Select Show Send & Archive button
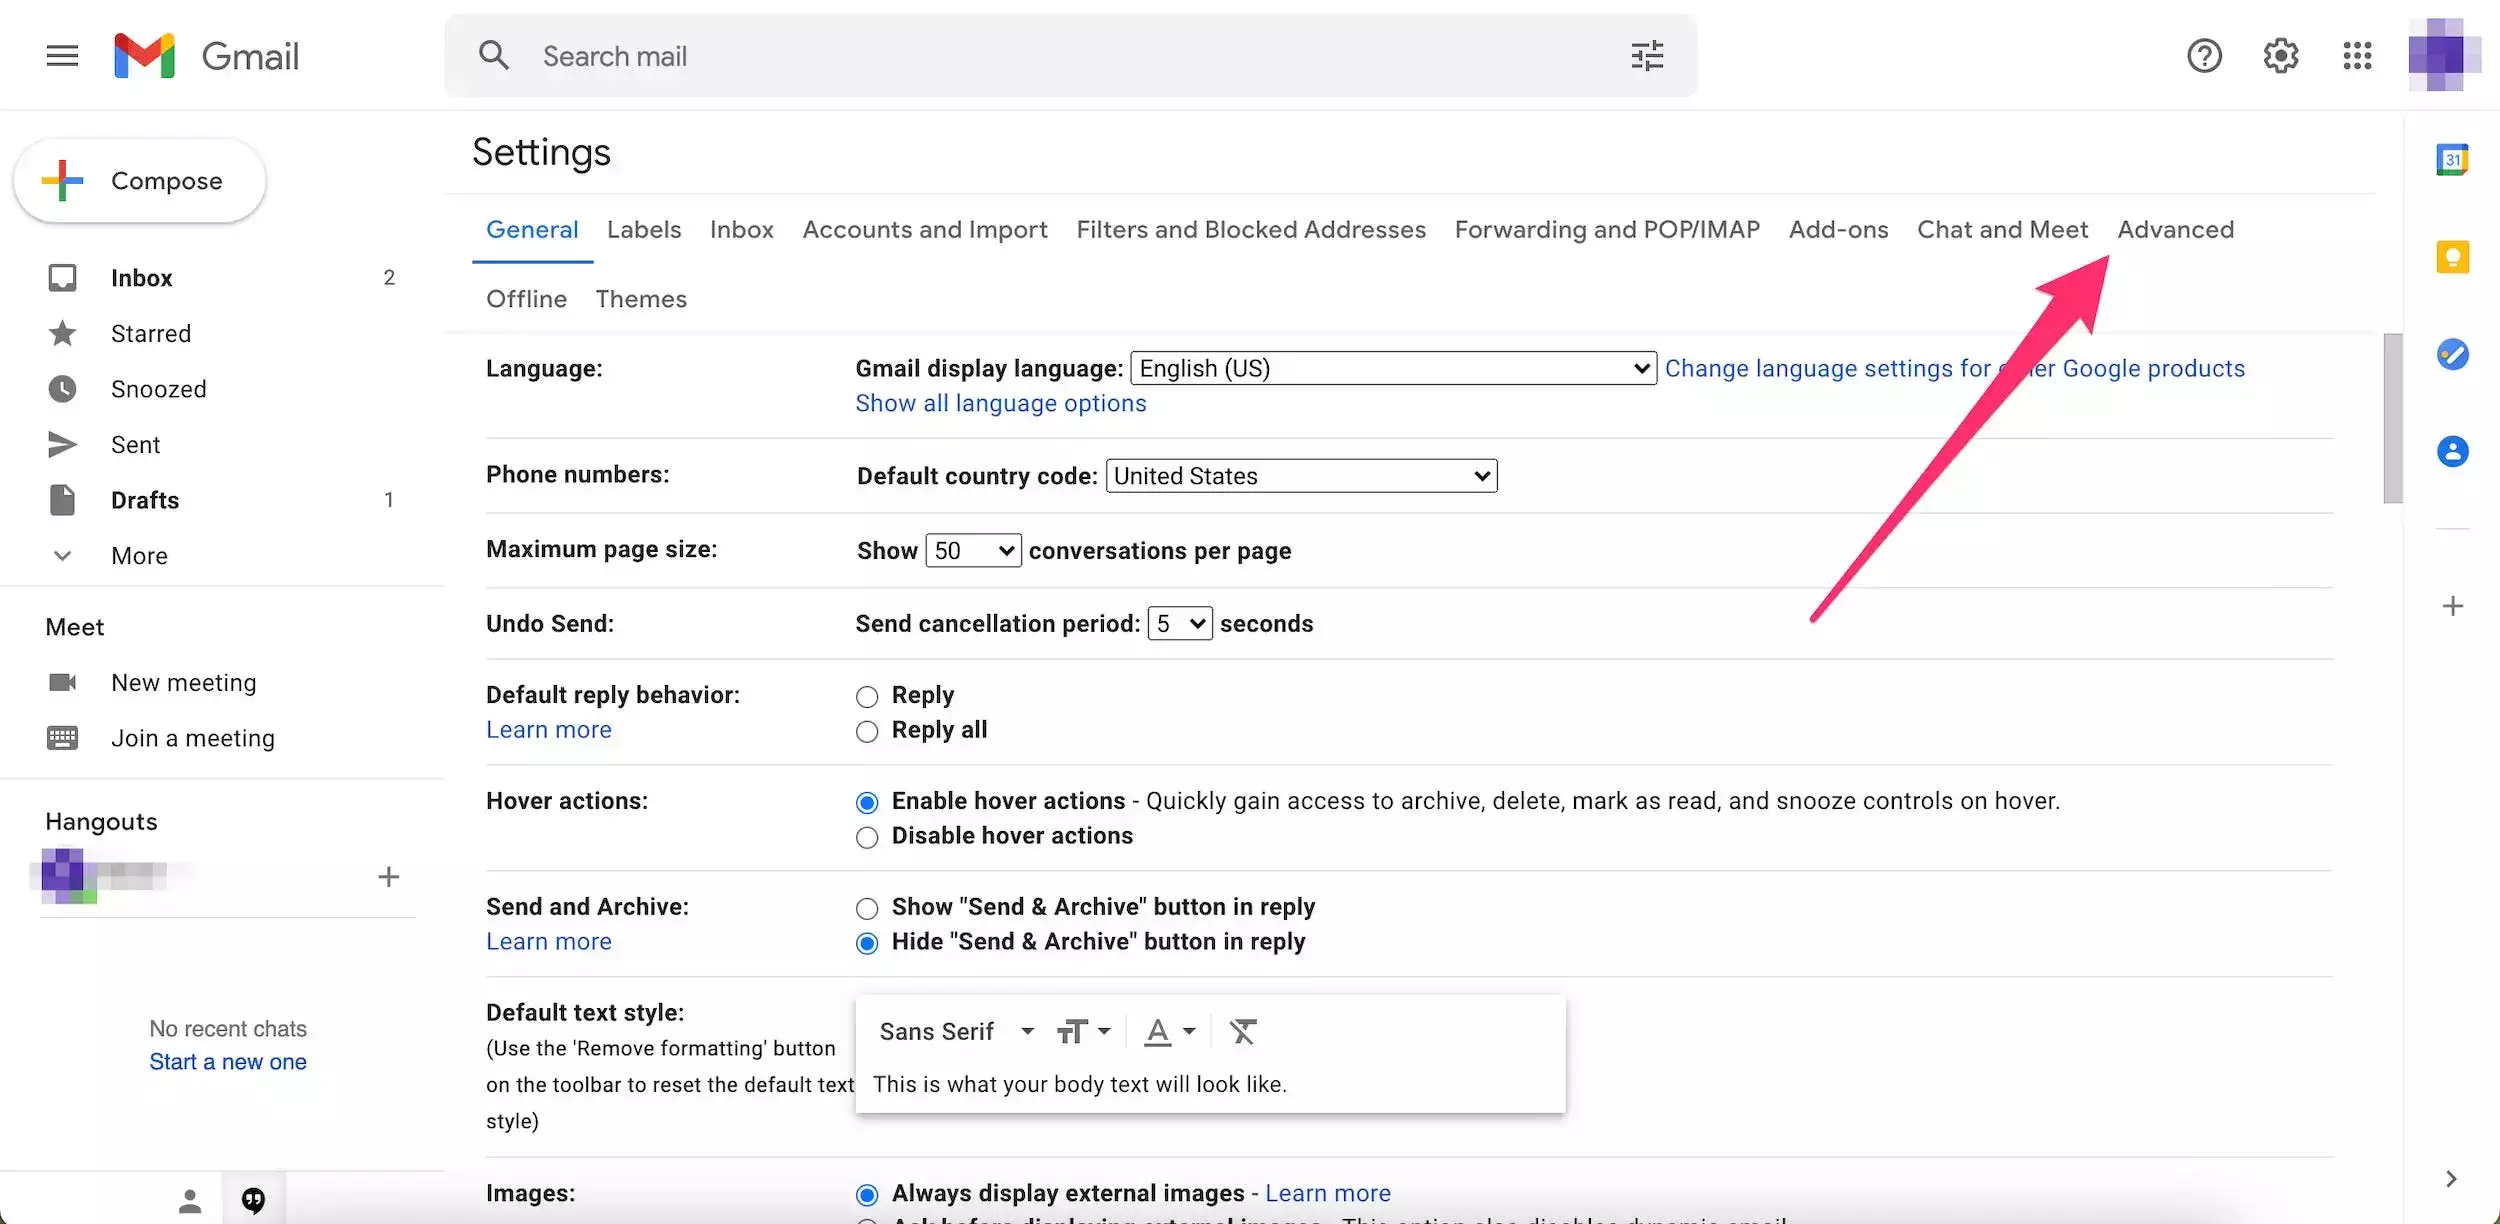Image resolution: width=2500 pixels, height=1224 pixels. (x=867, y=908)
